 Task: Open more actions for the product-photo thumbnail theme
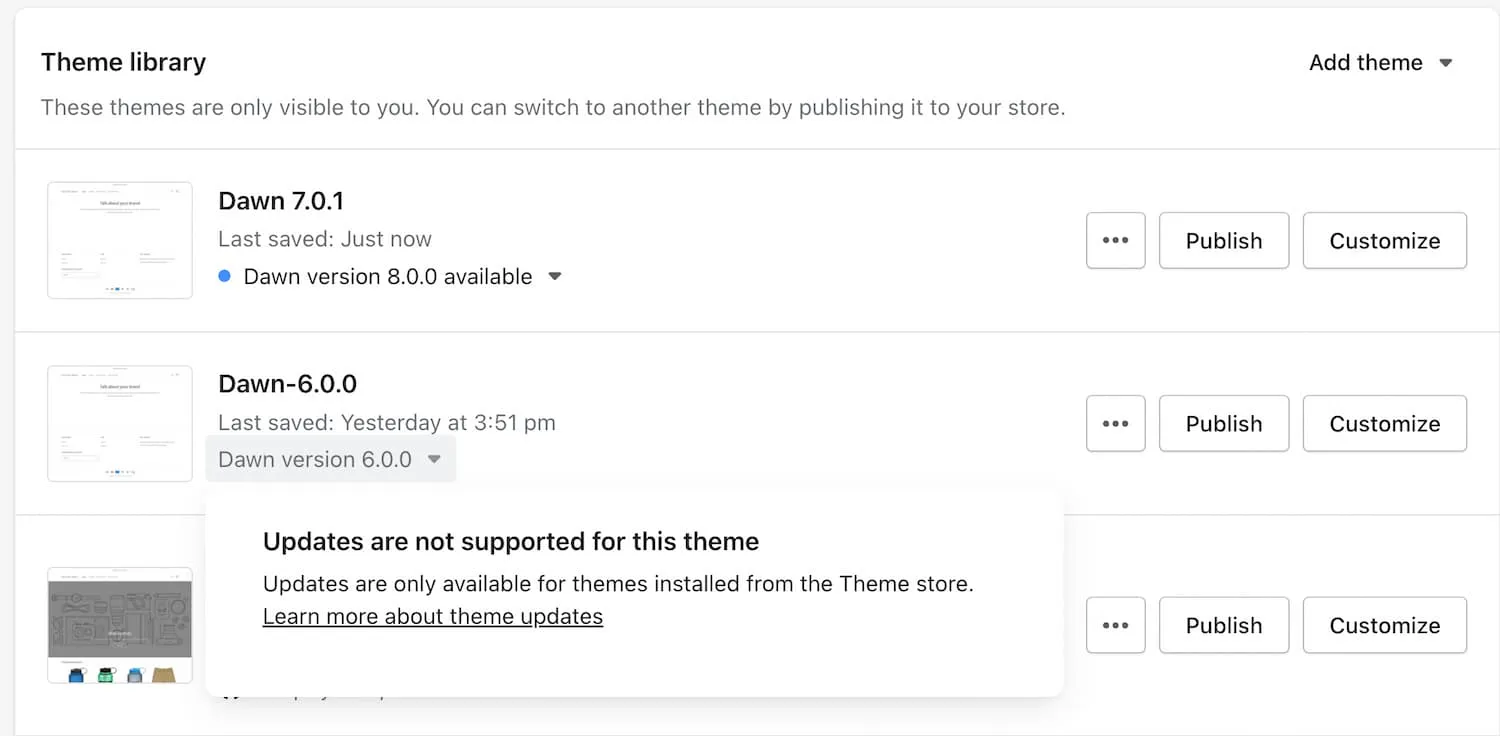(x=1115, y=626)
